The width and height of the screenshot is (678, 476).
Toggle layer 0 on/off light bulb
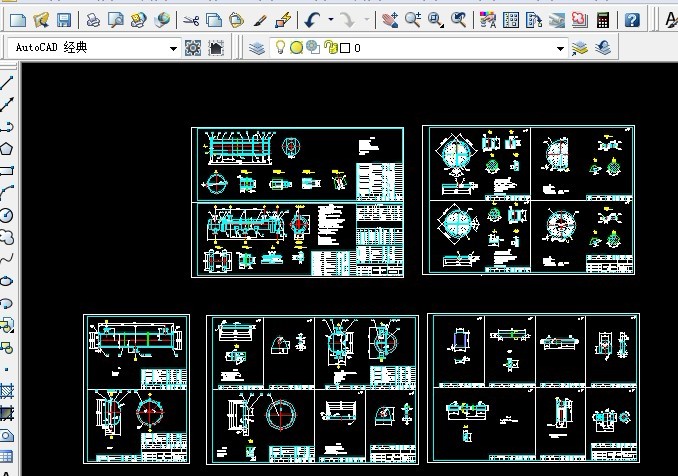[x=280, y=47]
